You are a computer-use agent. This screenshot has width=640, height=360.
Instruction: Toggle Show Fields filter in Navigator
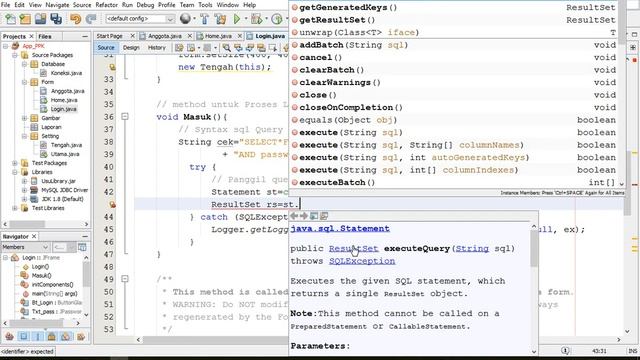pos(24,336)
